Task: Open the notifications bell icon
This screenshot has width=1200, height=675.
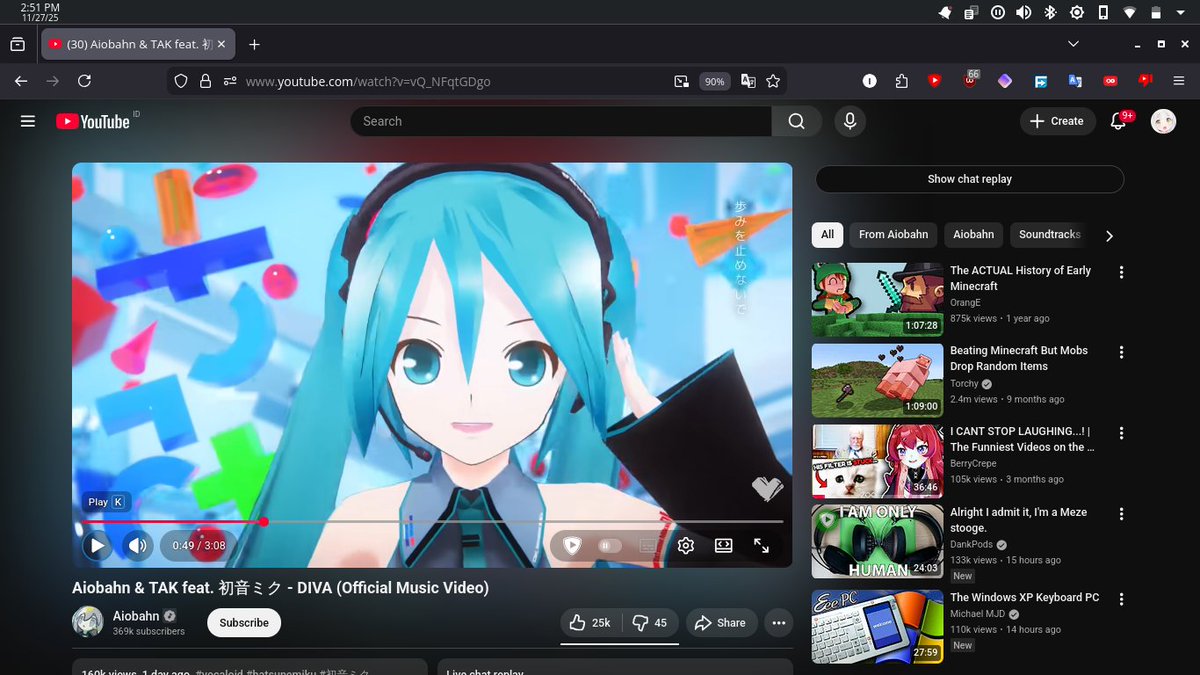Action: pyautogui.click(x=1117, y=121)
